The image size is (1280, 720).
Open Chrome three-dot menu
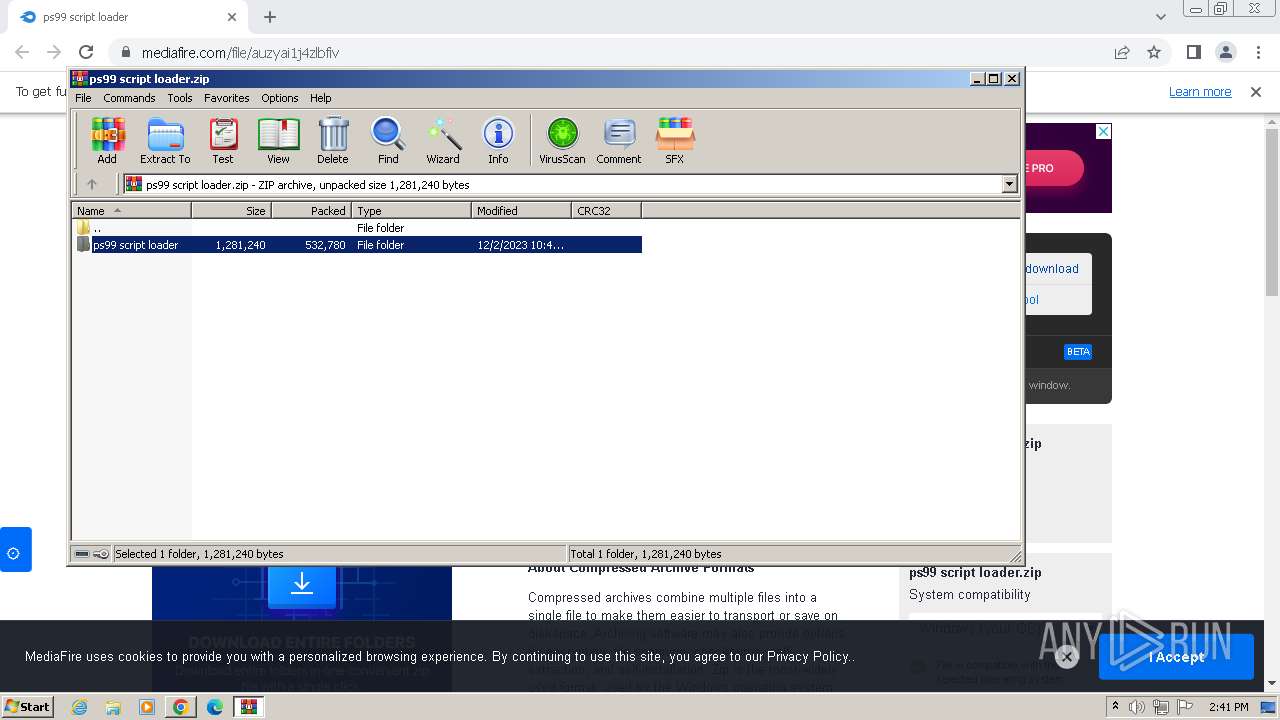coord(1257,52)
